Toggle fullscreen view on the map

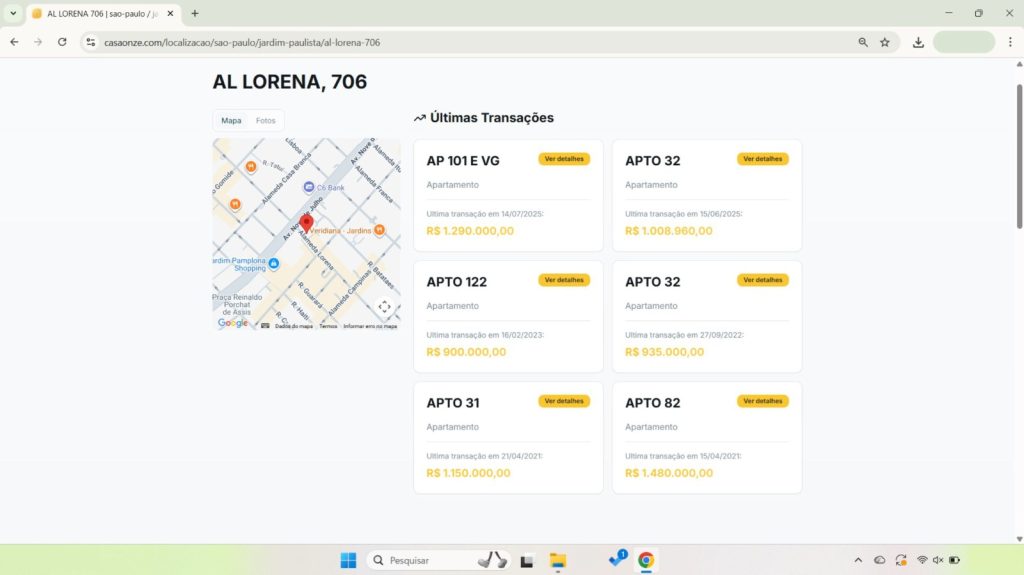[x=384, y=307]
